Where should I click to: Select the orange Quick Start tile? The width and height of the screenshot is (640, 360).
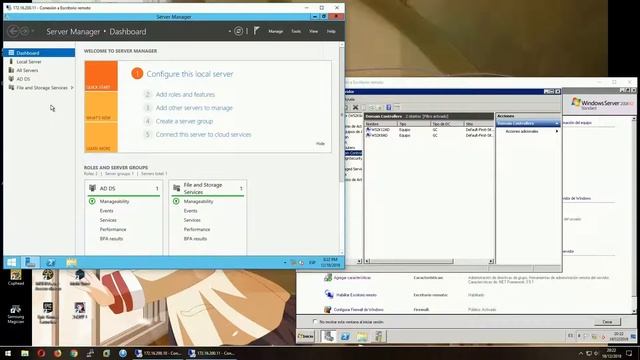point(101,76)
